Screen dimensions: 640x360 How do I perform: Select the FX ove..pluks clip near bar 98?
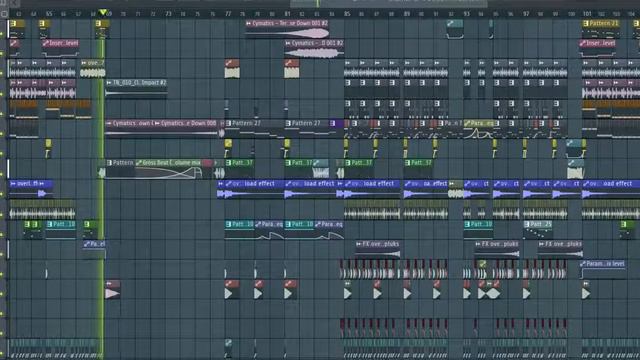(x=560, y=249)
